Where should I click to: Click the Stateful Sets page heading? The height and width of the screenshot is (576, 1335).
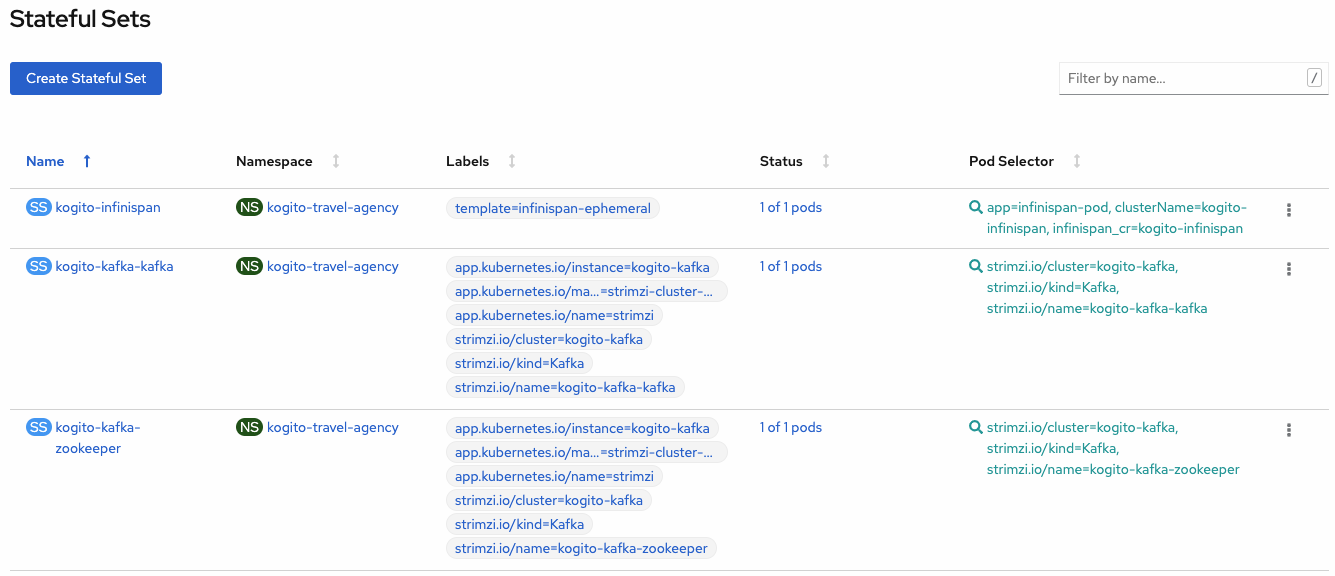pyautogui.click(x=80, y=19)
